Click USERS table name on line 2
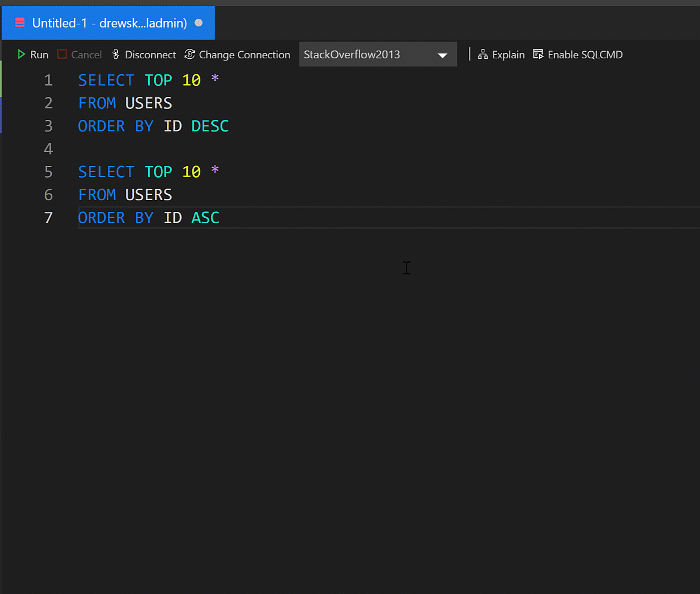 (148, 103)
